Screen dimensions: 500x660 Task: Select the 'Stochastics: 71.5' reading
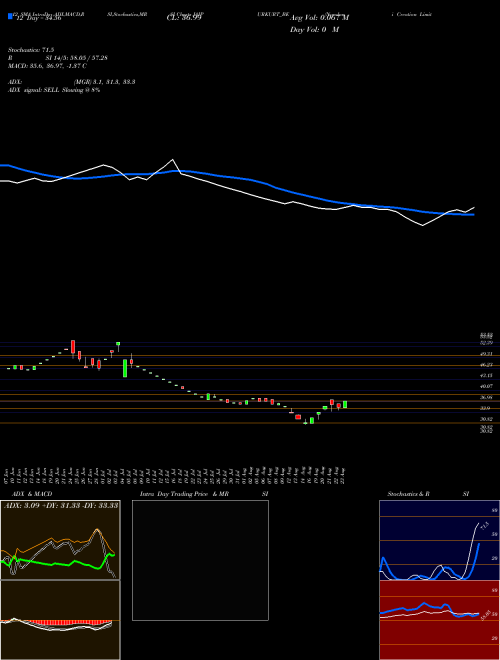click(31, 50)
